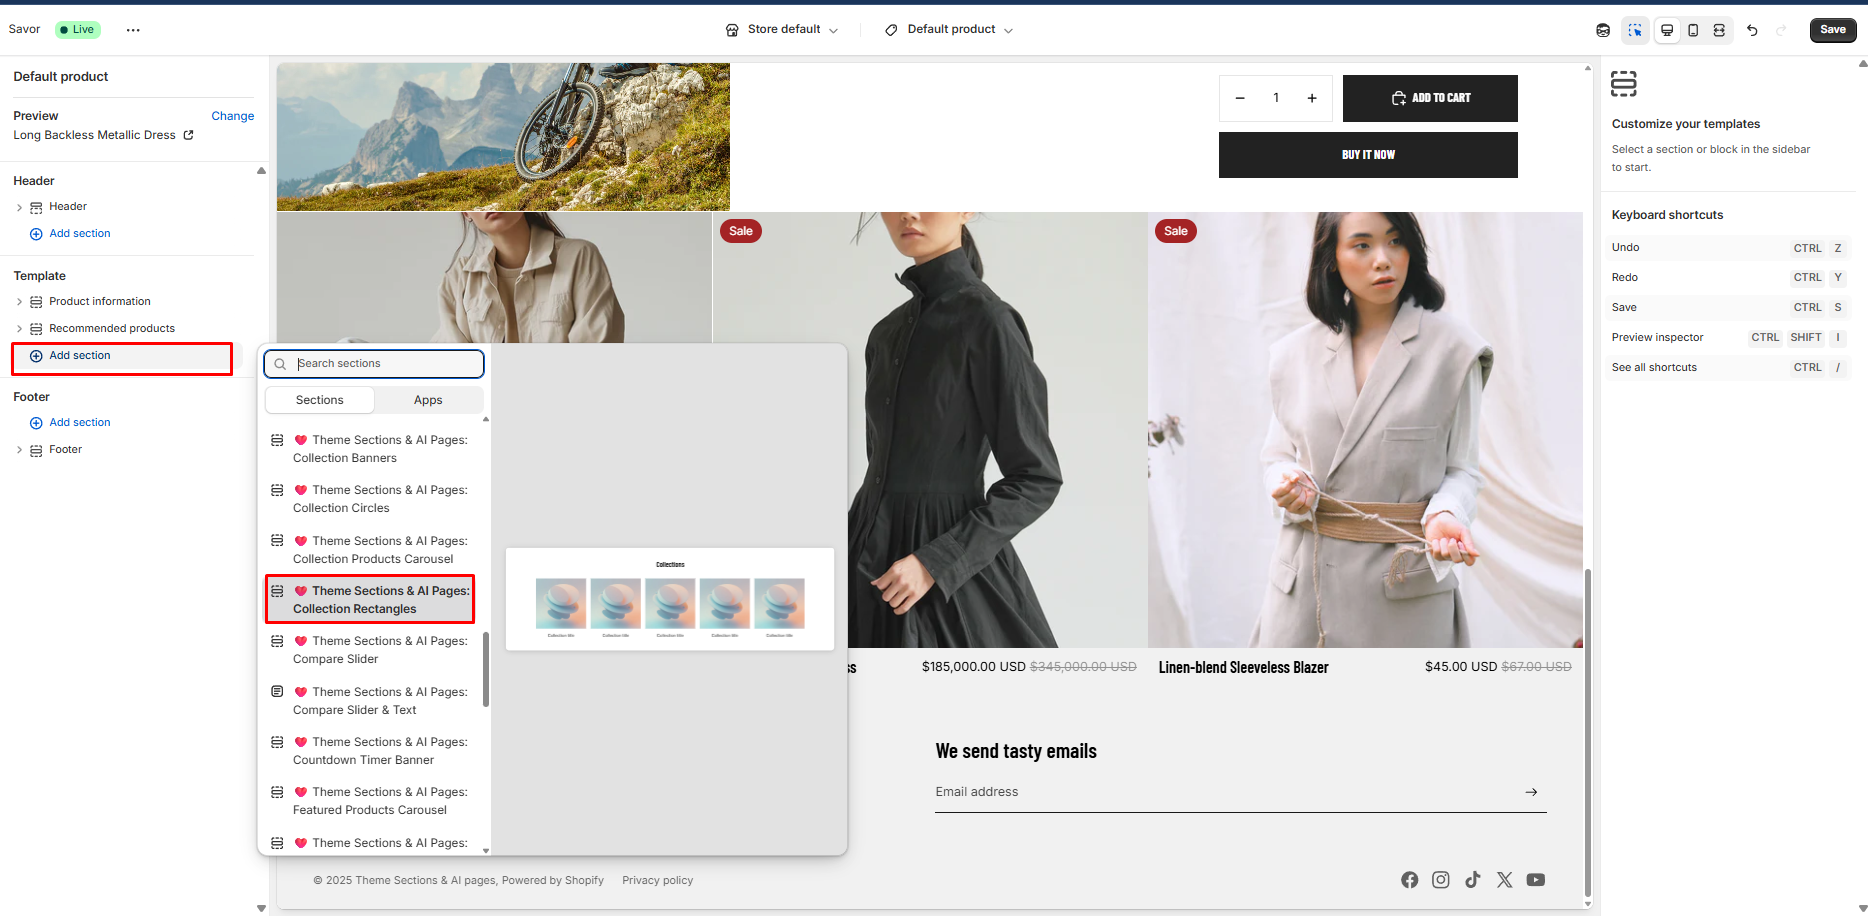Choose Featured Products Carousel section
Viewport: 1868px width, 916px height.
[x=370, y=801]
